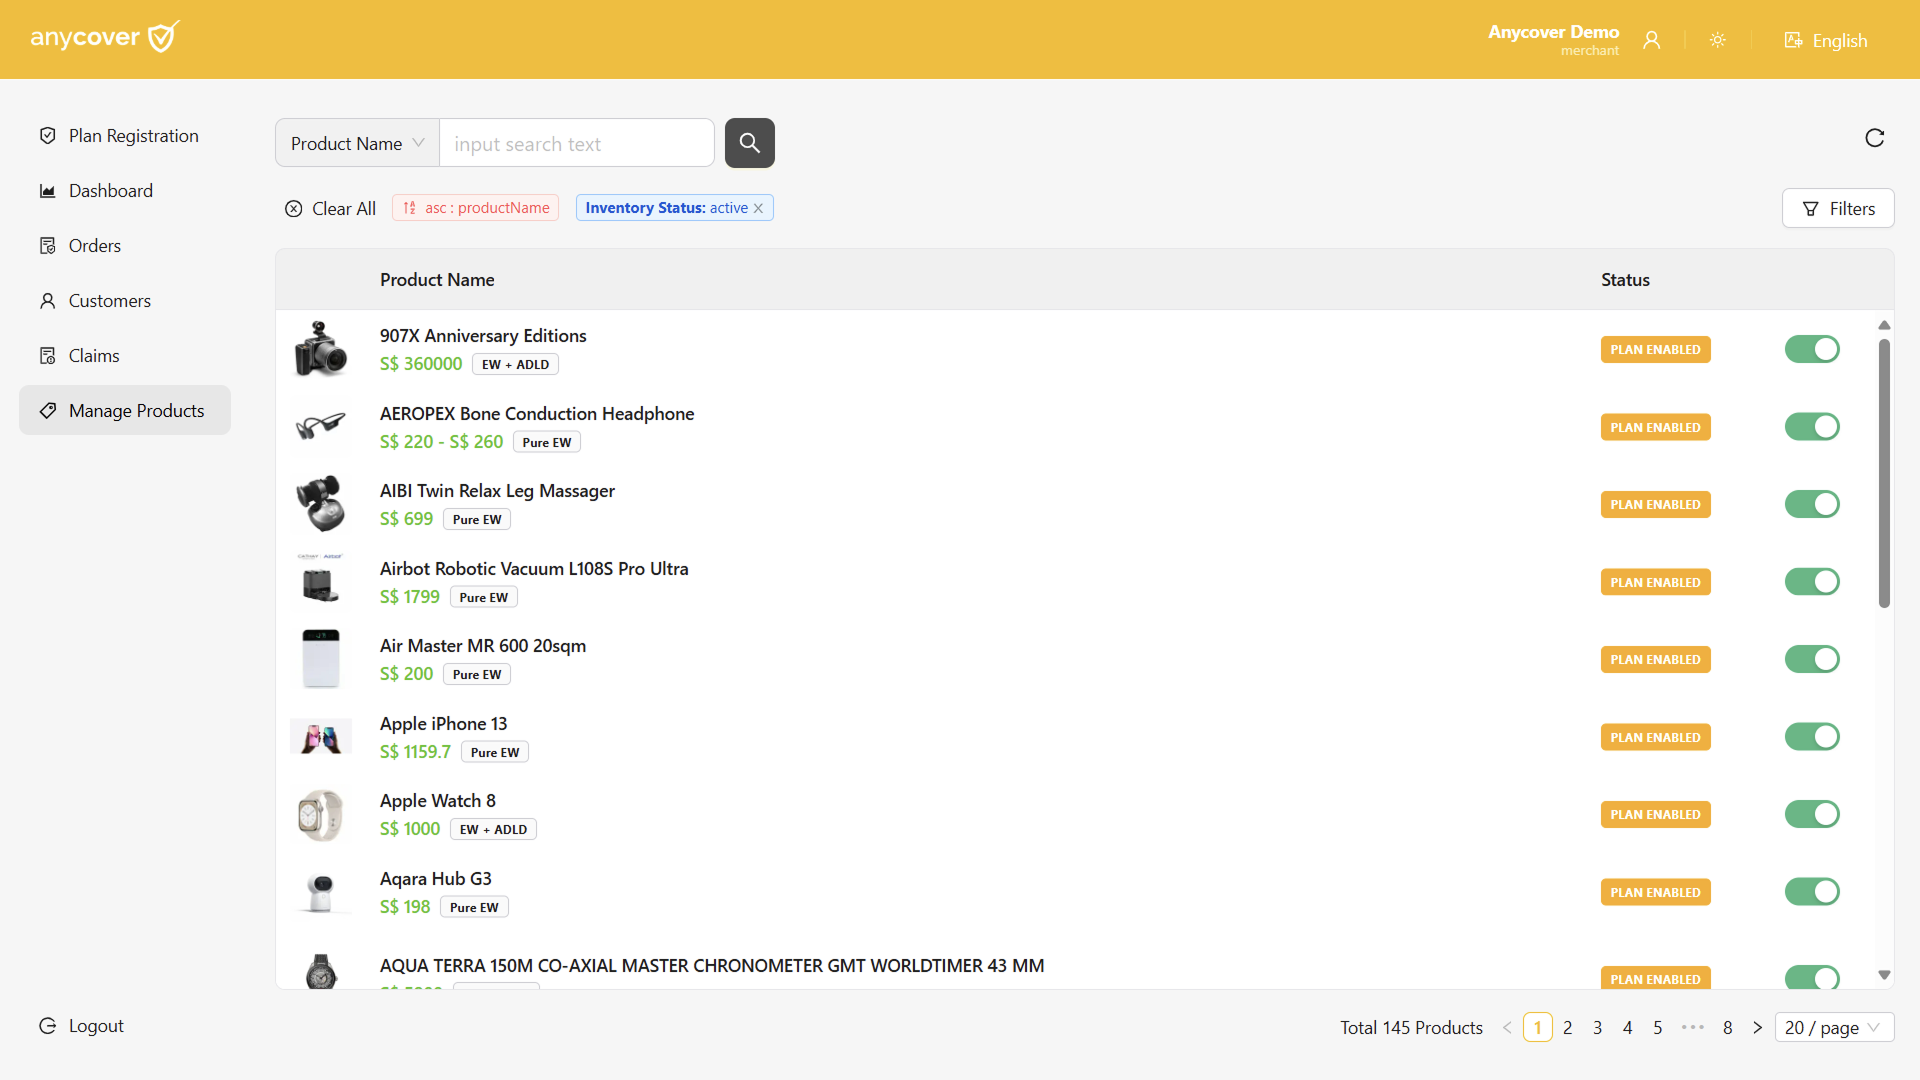Screen dimensions: 1920x1080
Task: Click PLAN ENABLED badge for Apple Watch 8
Action: pos(1655,814)
